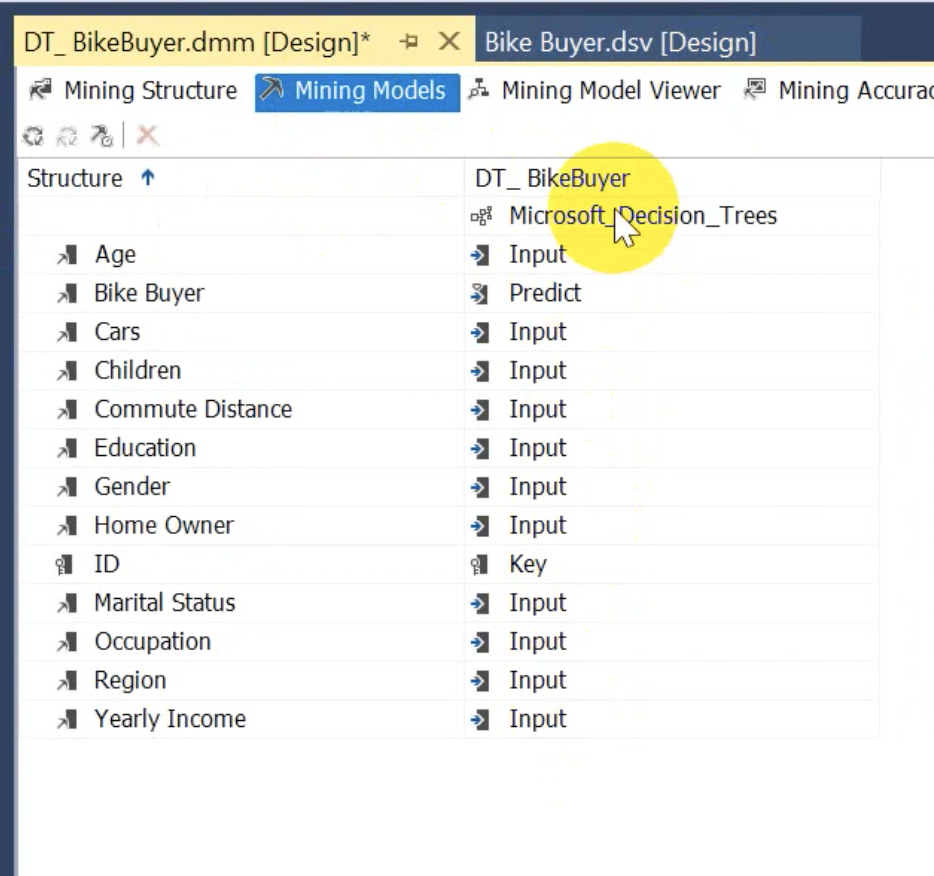Click the Children column icon
The image size is (934, 876).
(x=67, y=371)
